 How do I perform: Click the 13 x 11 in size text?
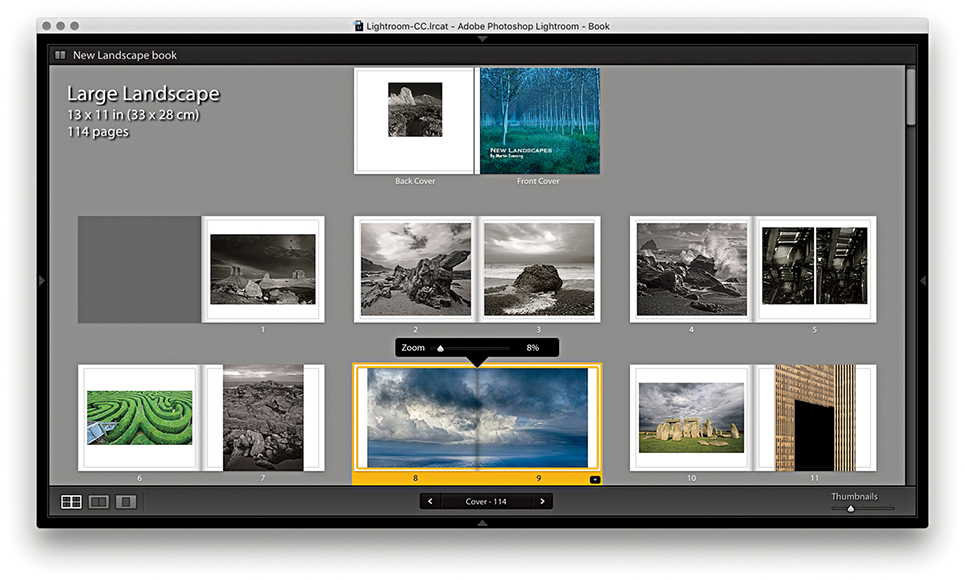[133, 115]
